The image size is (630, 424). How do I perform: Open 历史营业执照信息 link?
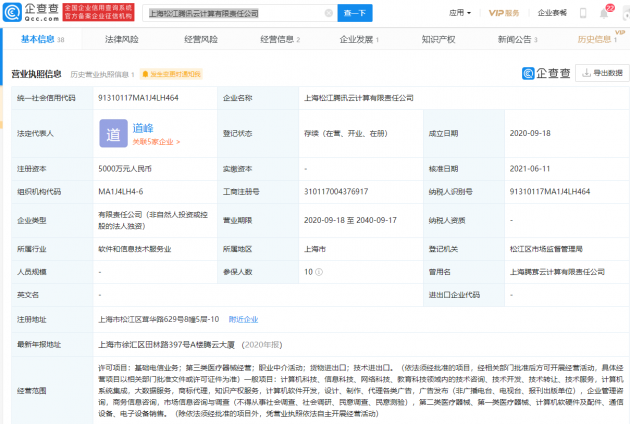(102, 74)
